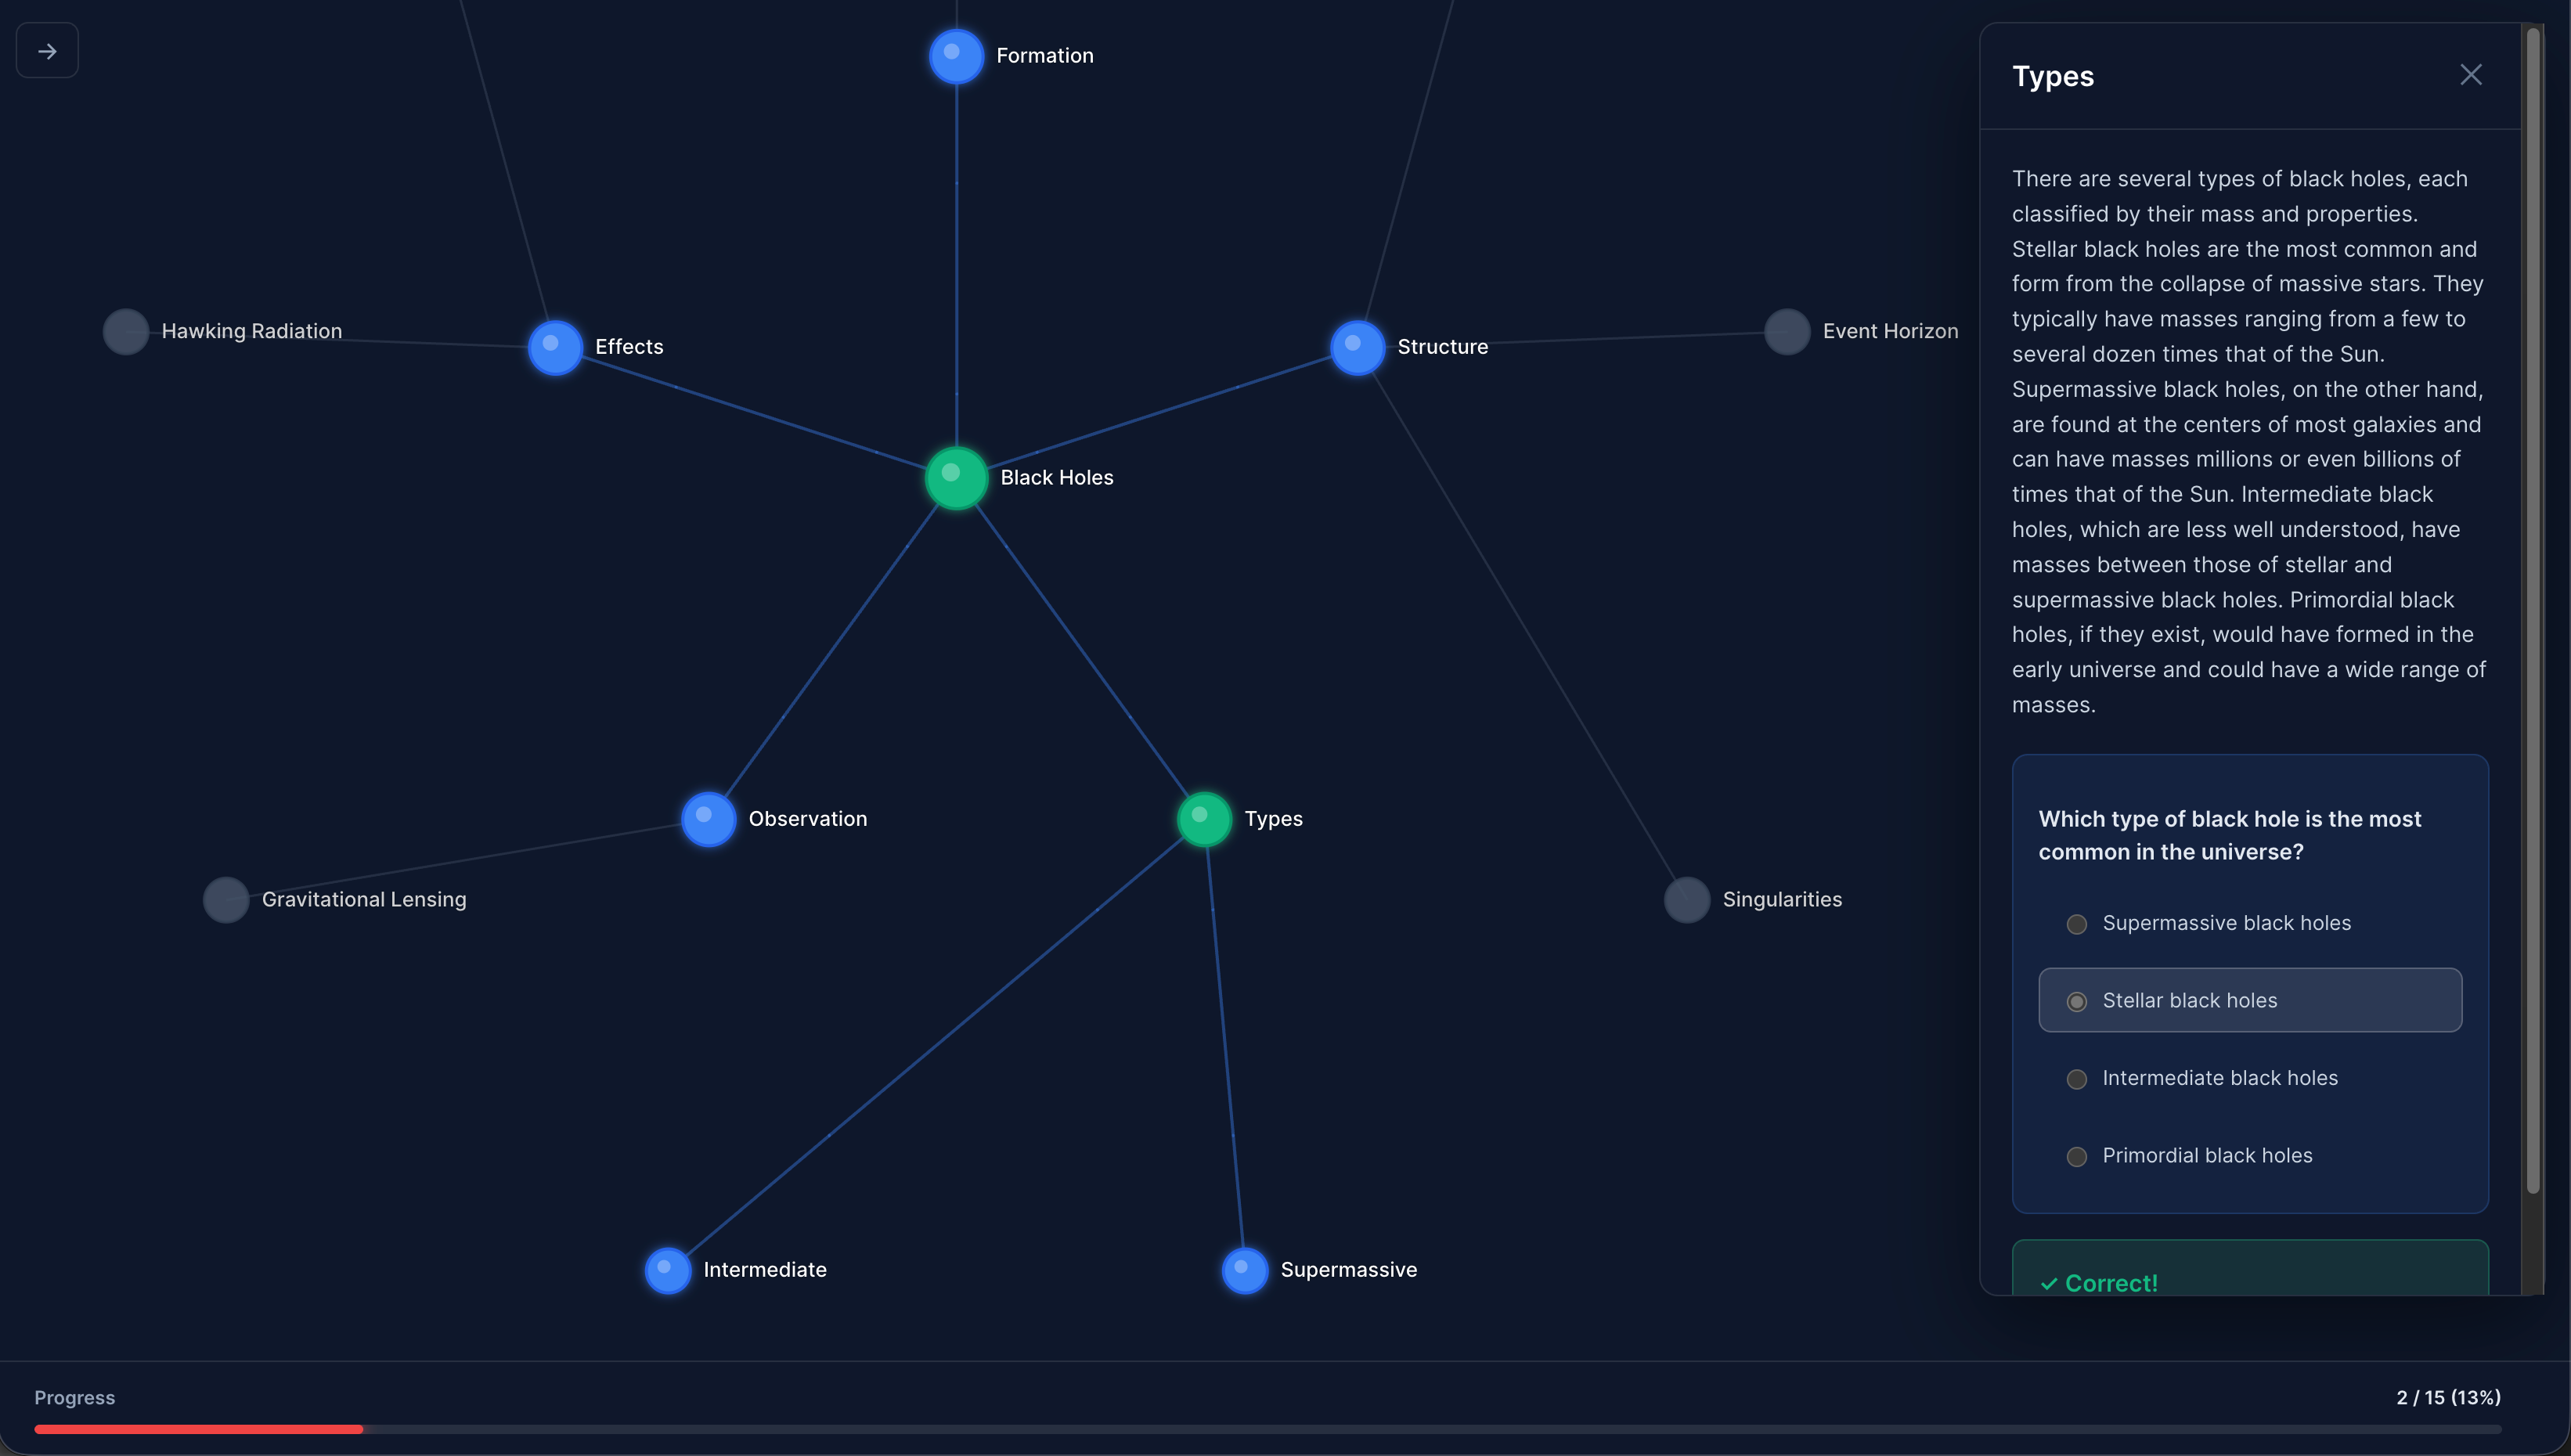Expand sidebar with arrow button

pos(47,51)
